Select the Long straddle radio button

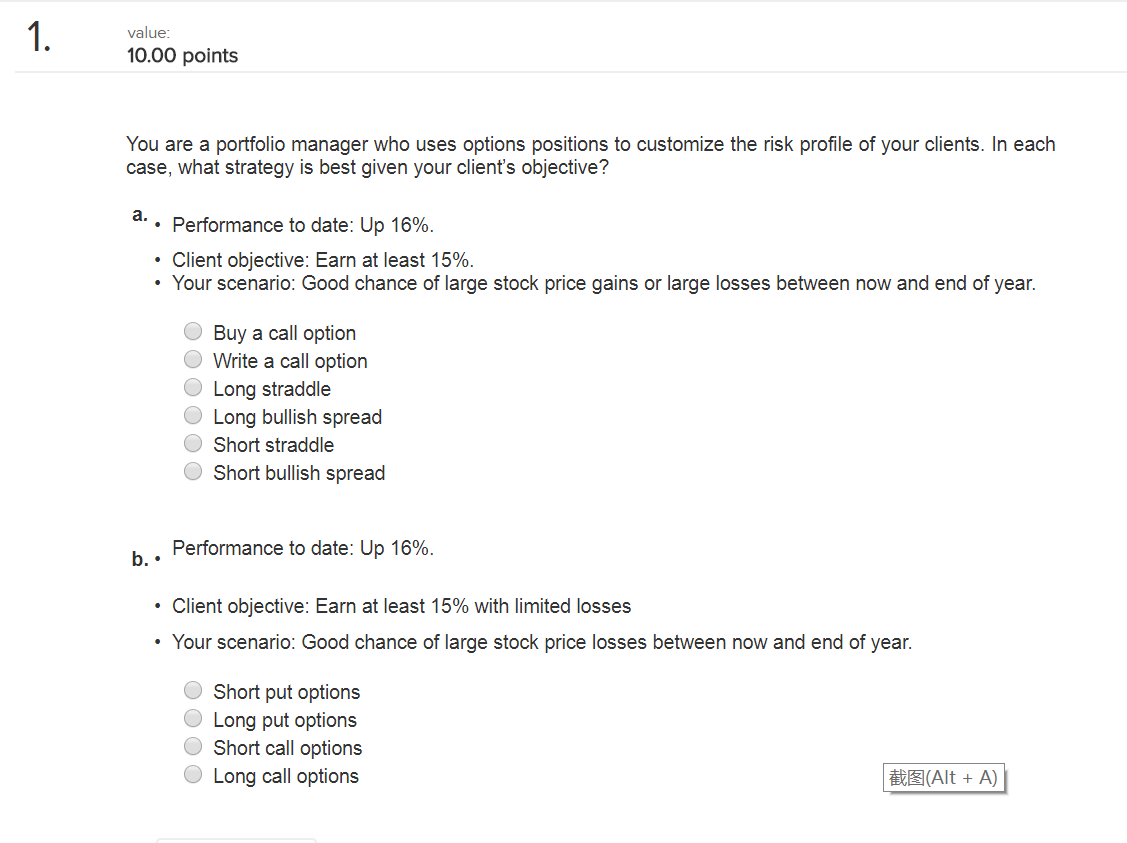pos(193,387)
